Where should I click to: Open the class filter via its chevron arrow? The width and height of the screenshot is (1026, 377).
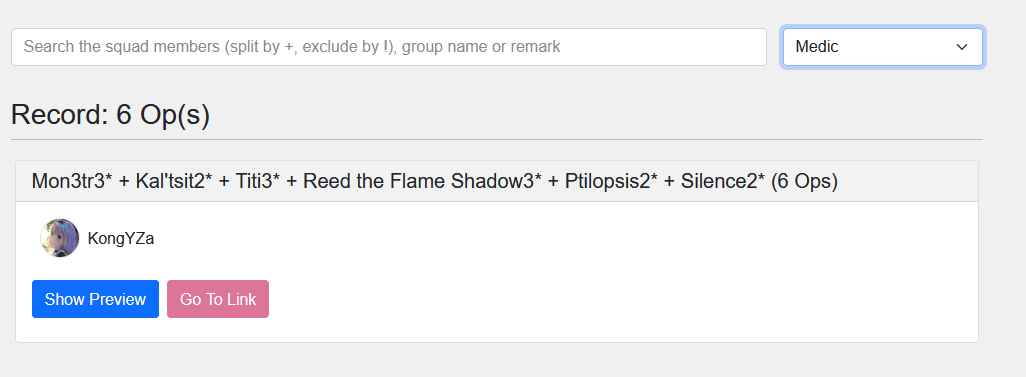pyautogui.click(x=961, y=47)
